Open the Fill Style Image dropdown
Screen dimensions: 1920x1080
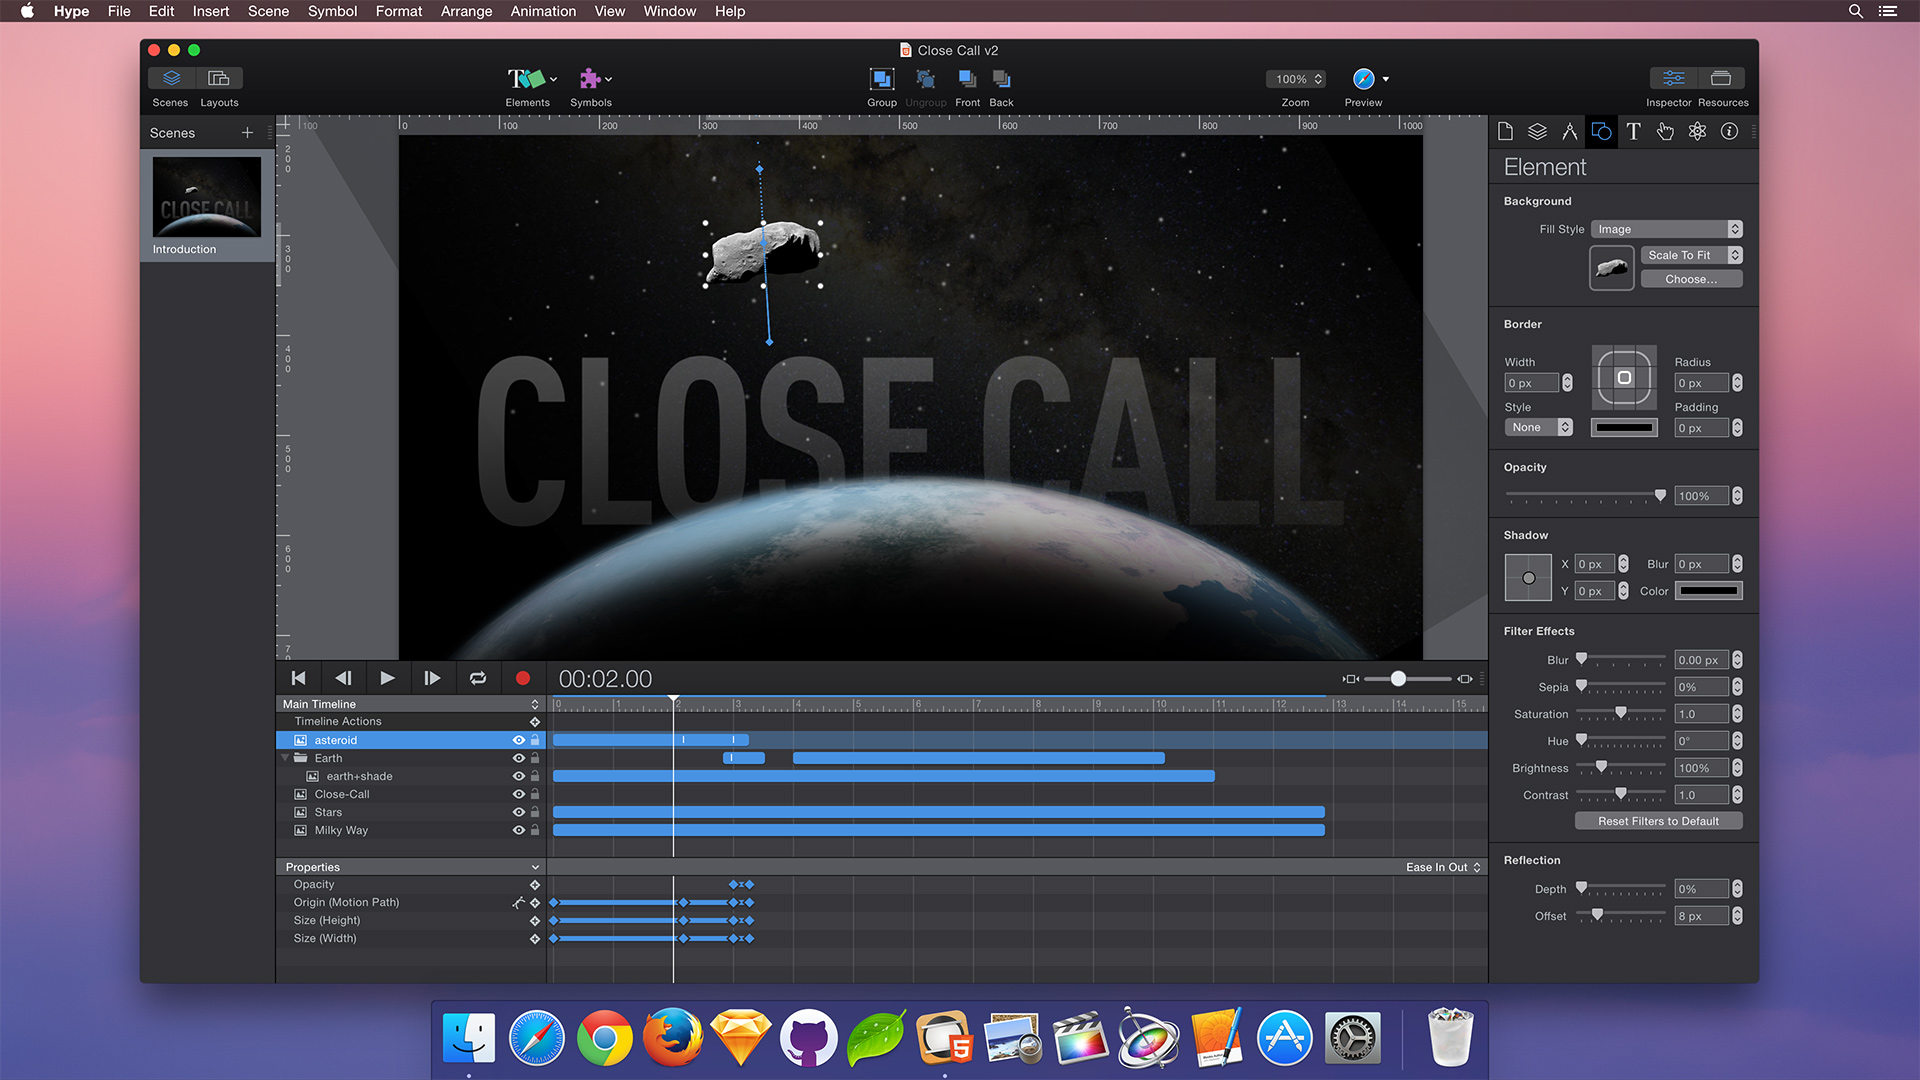pyautogui.click(x=1666, y=229)
